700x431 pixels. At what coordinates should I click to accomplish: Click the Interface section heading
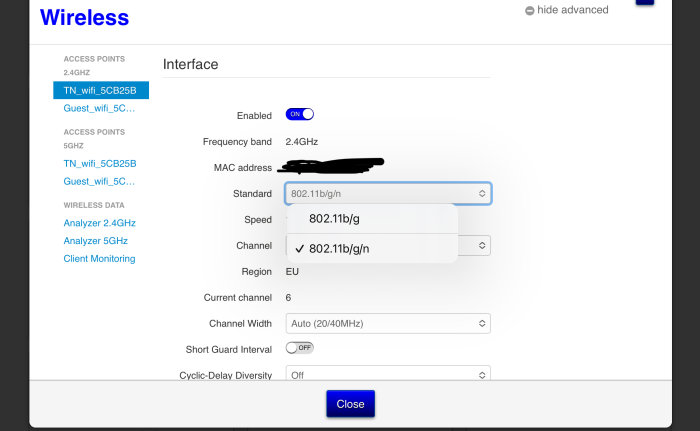pyautogui.click(x=191, y=64)
